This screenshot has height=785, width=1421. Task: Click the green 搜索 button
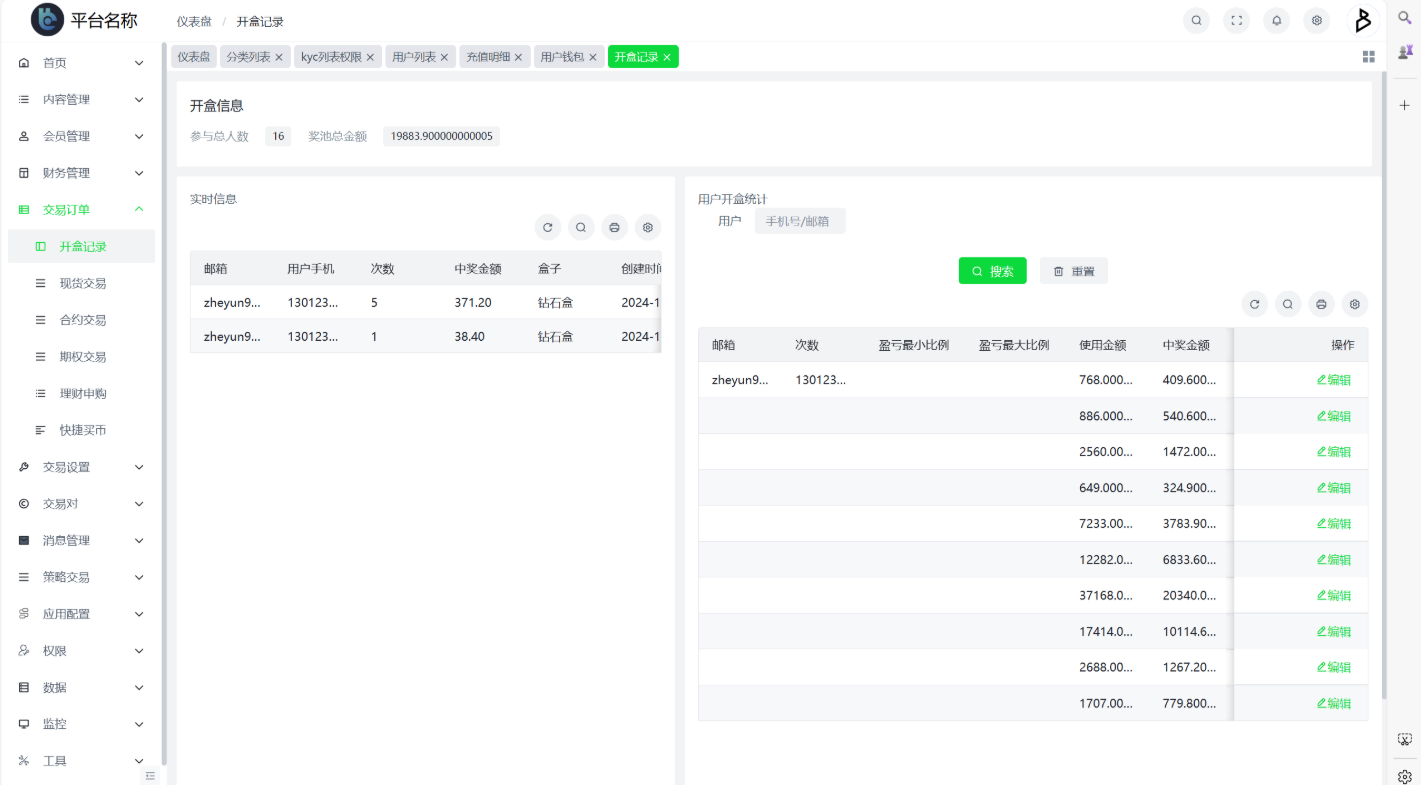click(x=992, y=271)
